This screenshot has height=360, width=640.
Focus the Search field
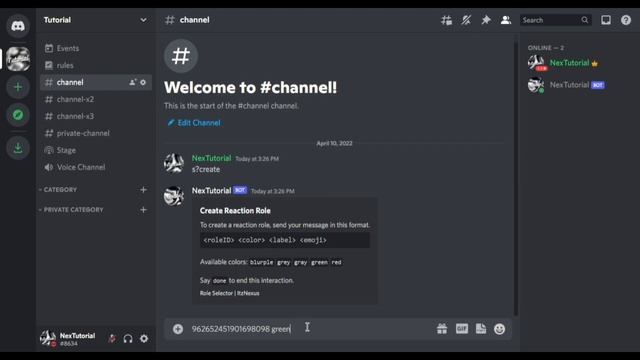click(556, 20)
